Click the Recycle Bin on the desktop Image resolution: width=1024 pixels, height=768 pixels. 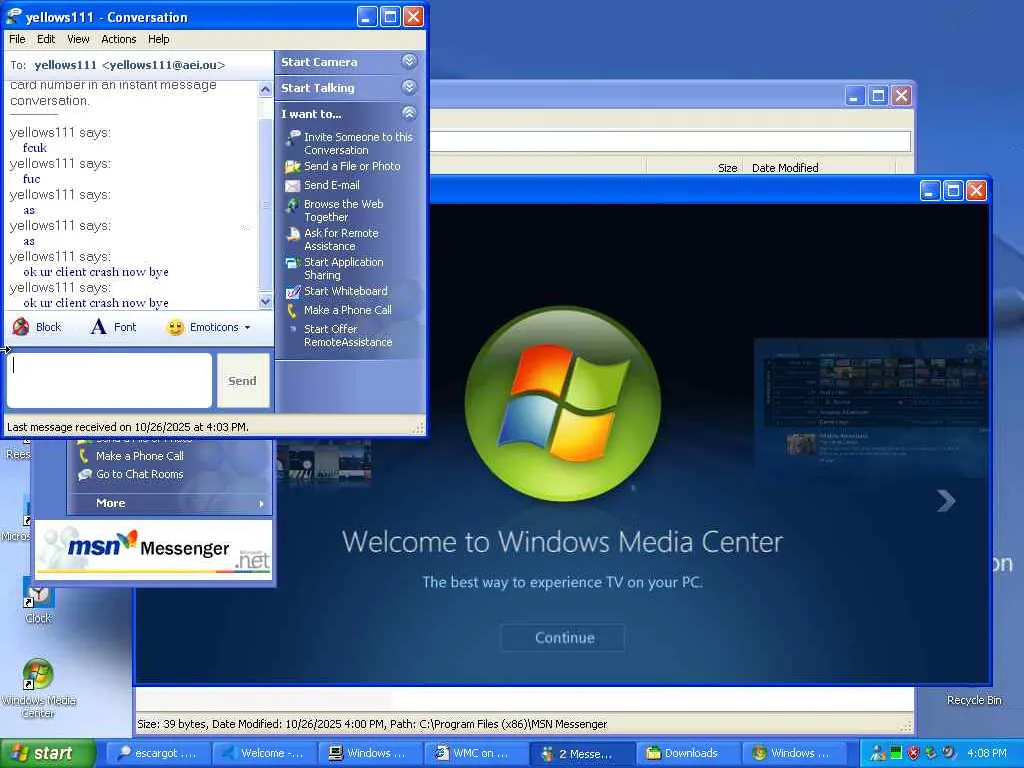pos(974,699)
